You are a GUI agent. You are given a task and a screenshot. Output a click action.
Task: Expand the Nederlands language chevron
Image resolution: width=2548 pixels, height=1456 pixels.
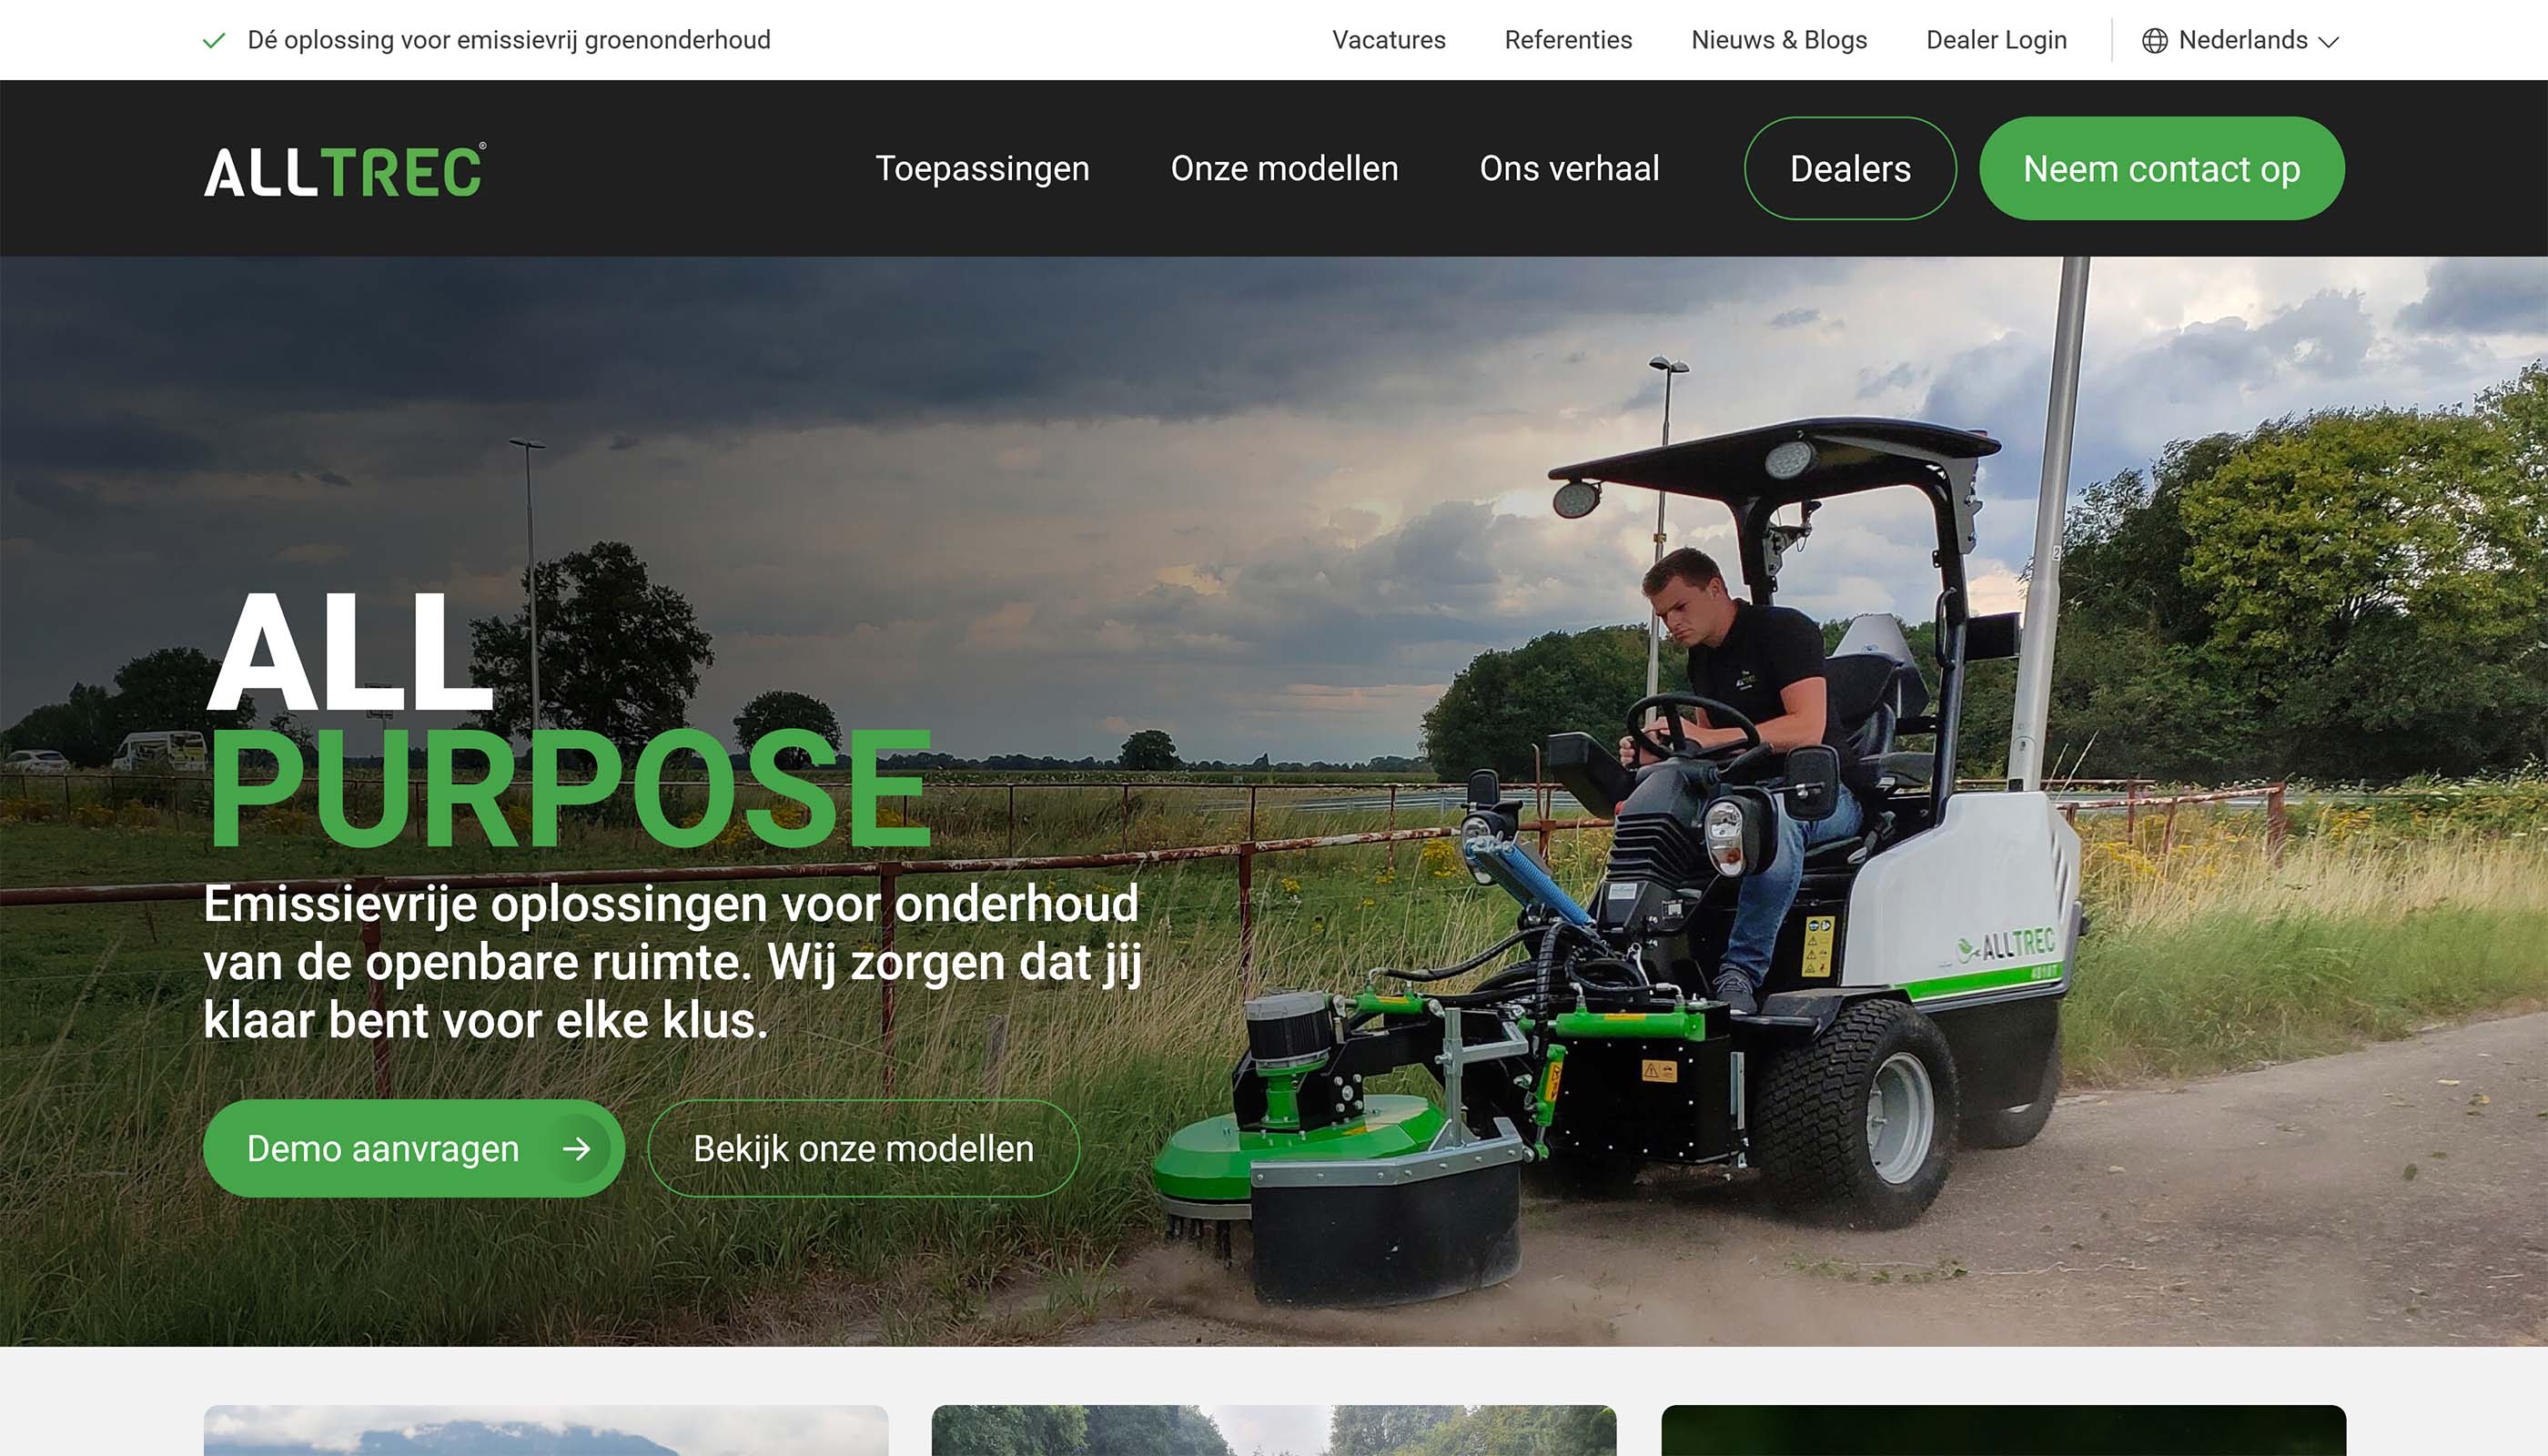[2329, 42]
